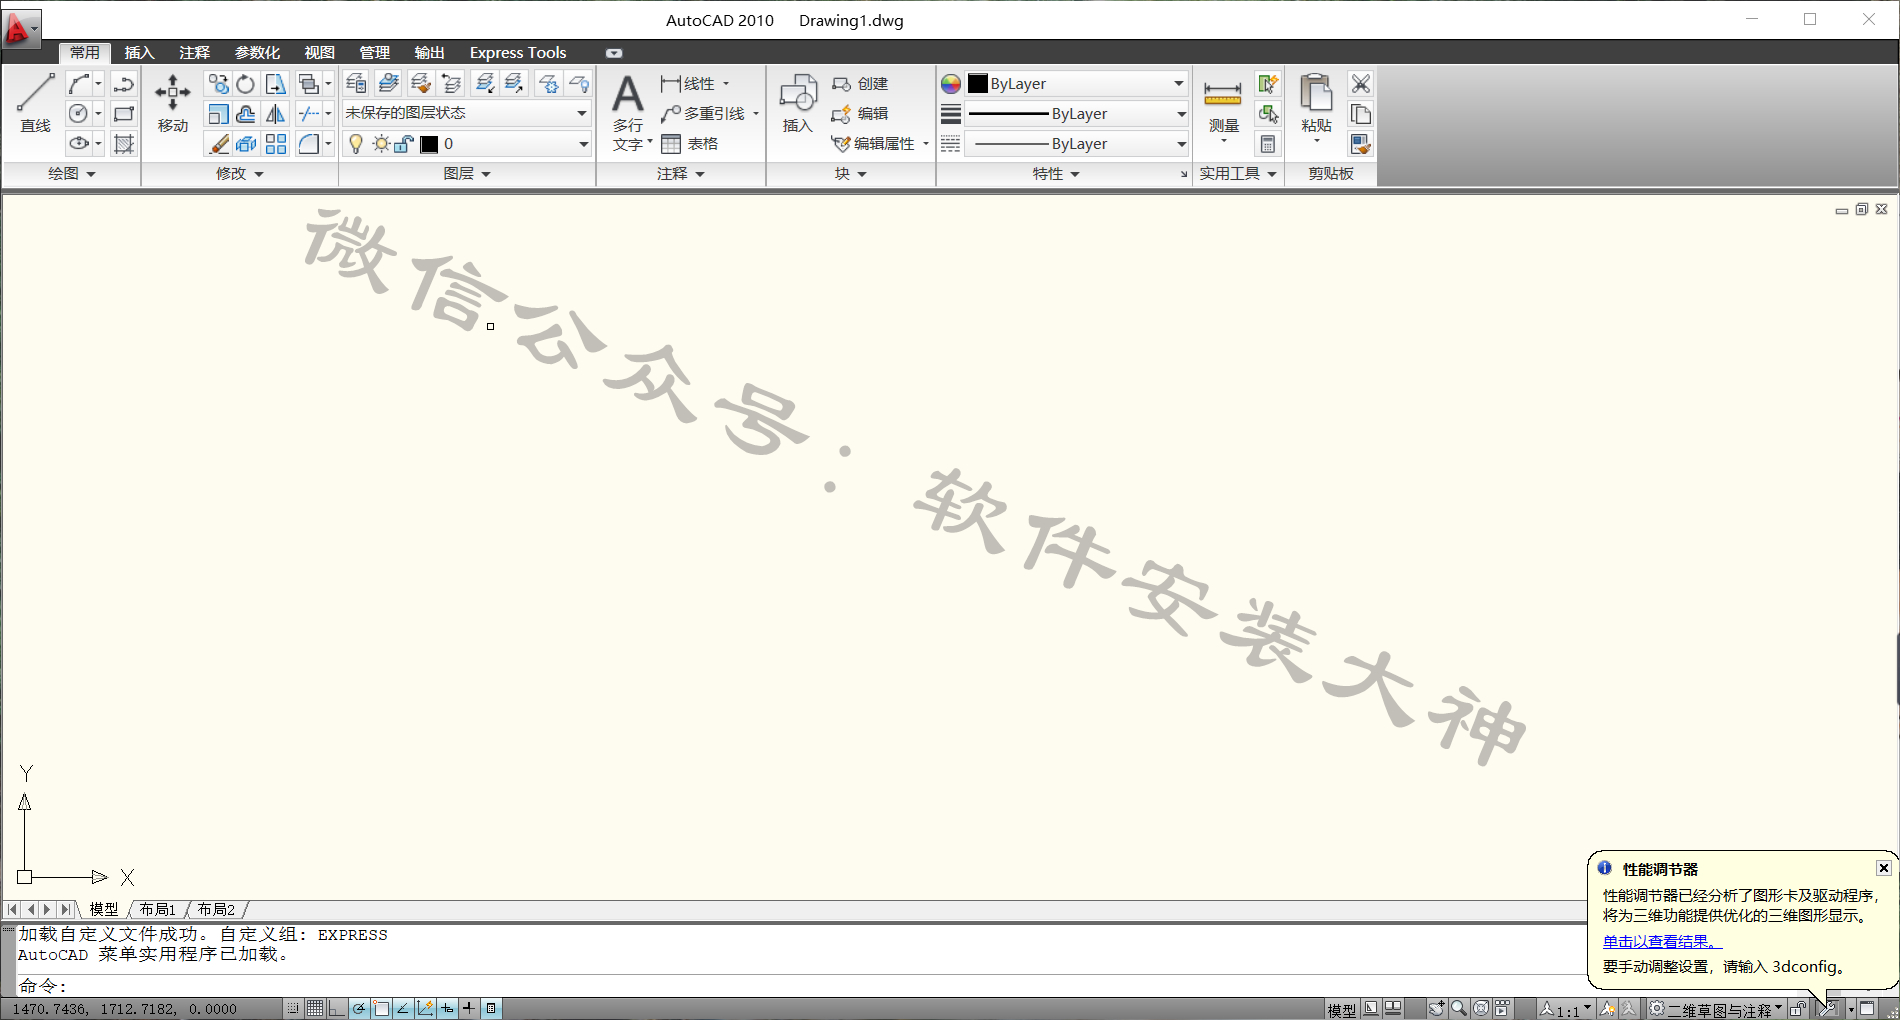Close the 性能调节器 notification balloon

(x=1883, y=868)
